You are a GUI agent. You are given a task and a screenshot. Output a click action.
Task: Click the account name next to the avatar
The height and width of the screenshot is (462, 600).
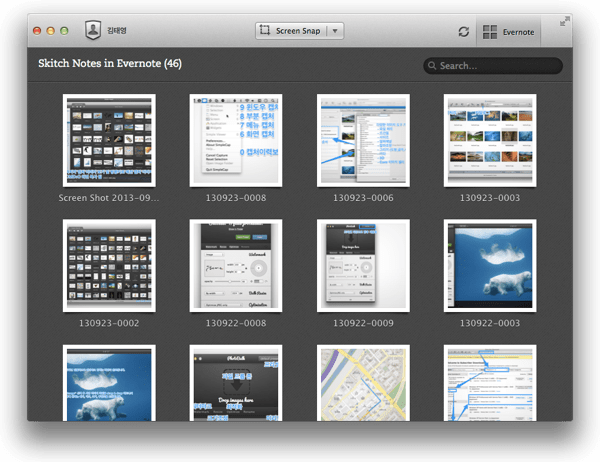coord(117,31)
